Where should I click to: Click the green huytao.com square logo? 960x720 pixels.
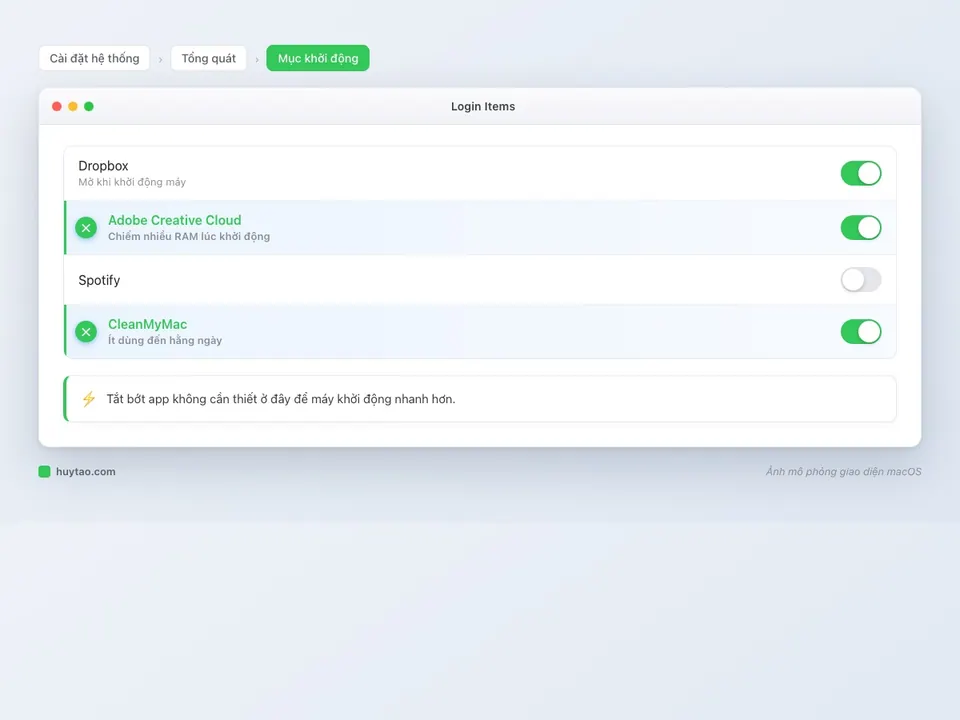(x=44, y=471)
